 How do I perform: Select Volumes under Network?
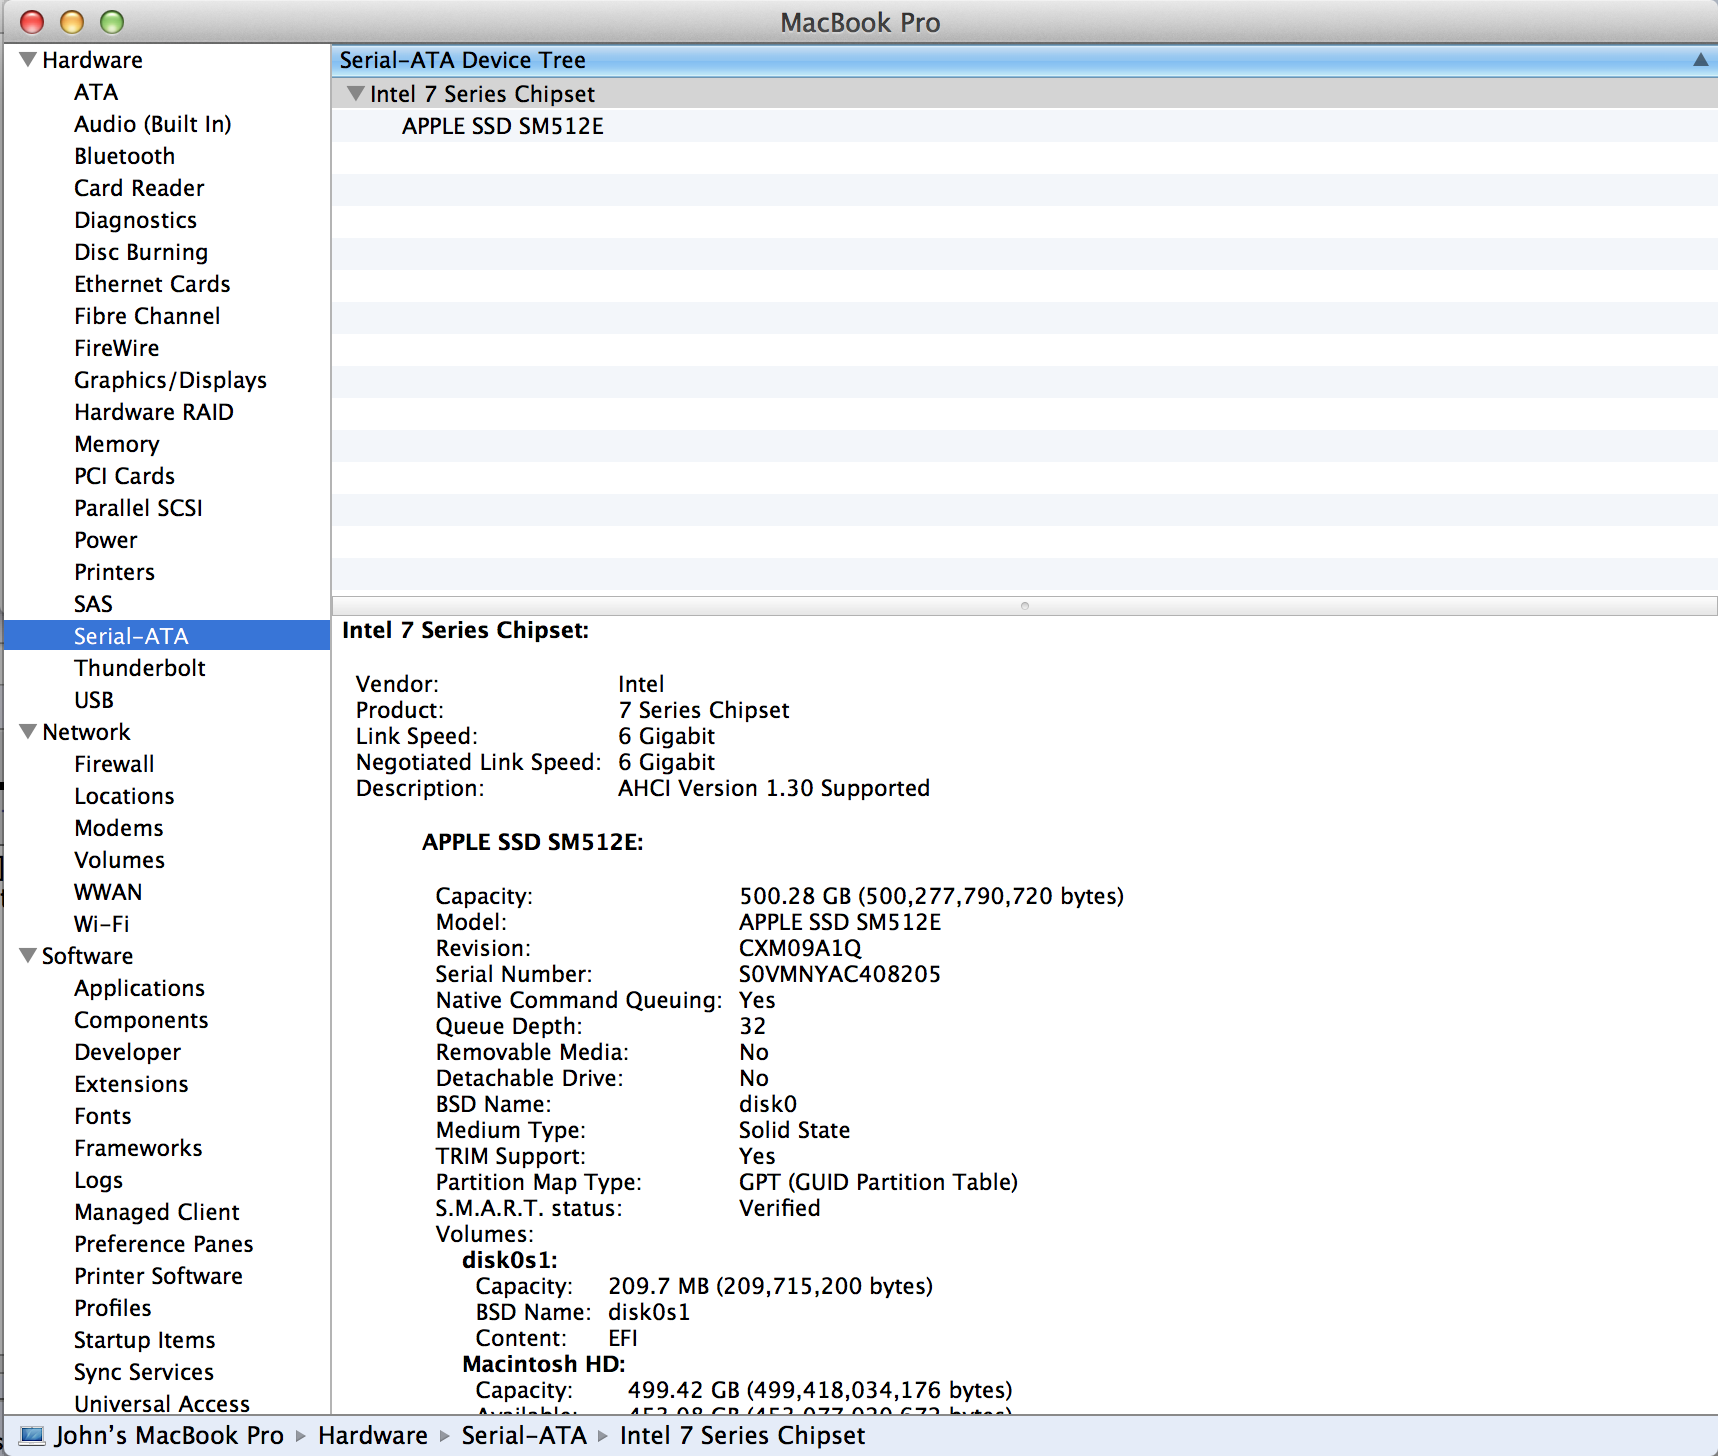(x=120, y=860)
